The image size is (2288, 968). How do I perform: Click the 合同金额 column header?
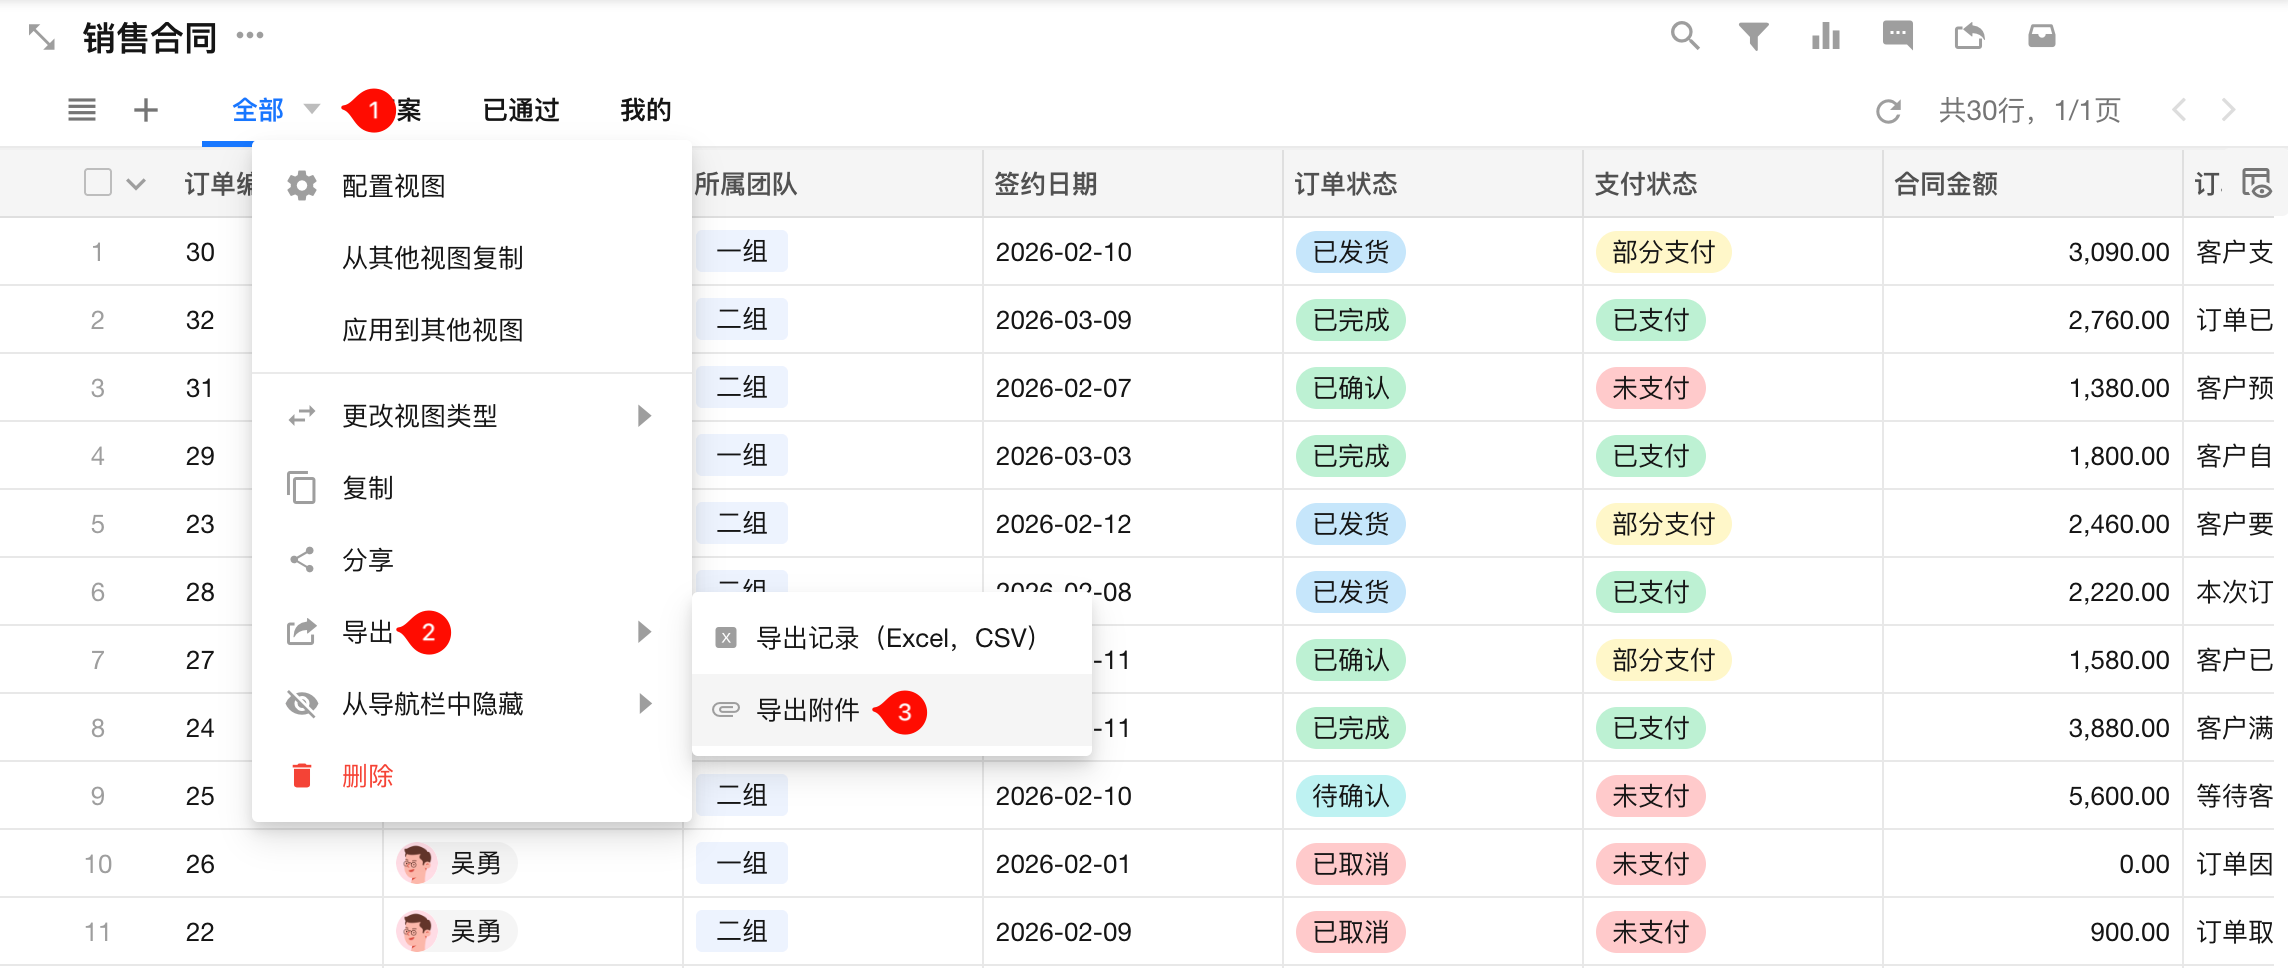1946,184
